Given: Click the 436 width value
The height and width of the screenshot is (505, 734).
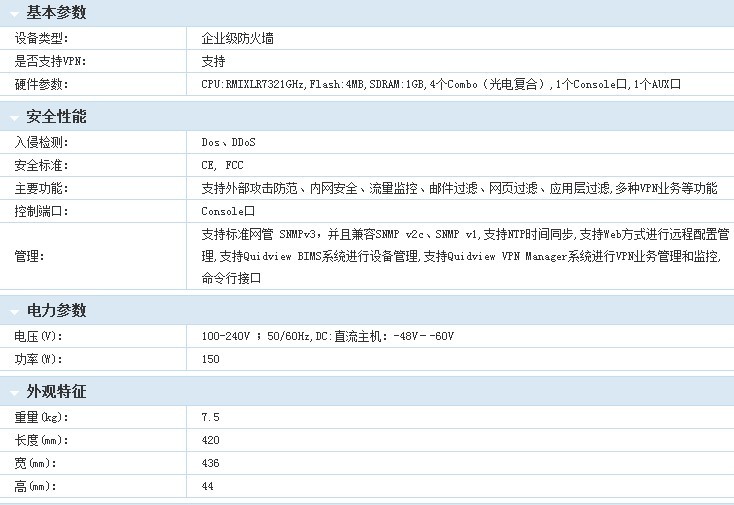Looking at the screenshot, I should click(210, 463).
